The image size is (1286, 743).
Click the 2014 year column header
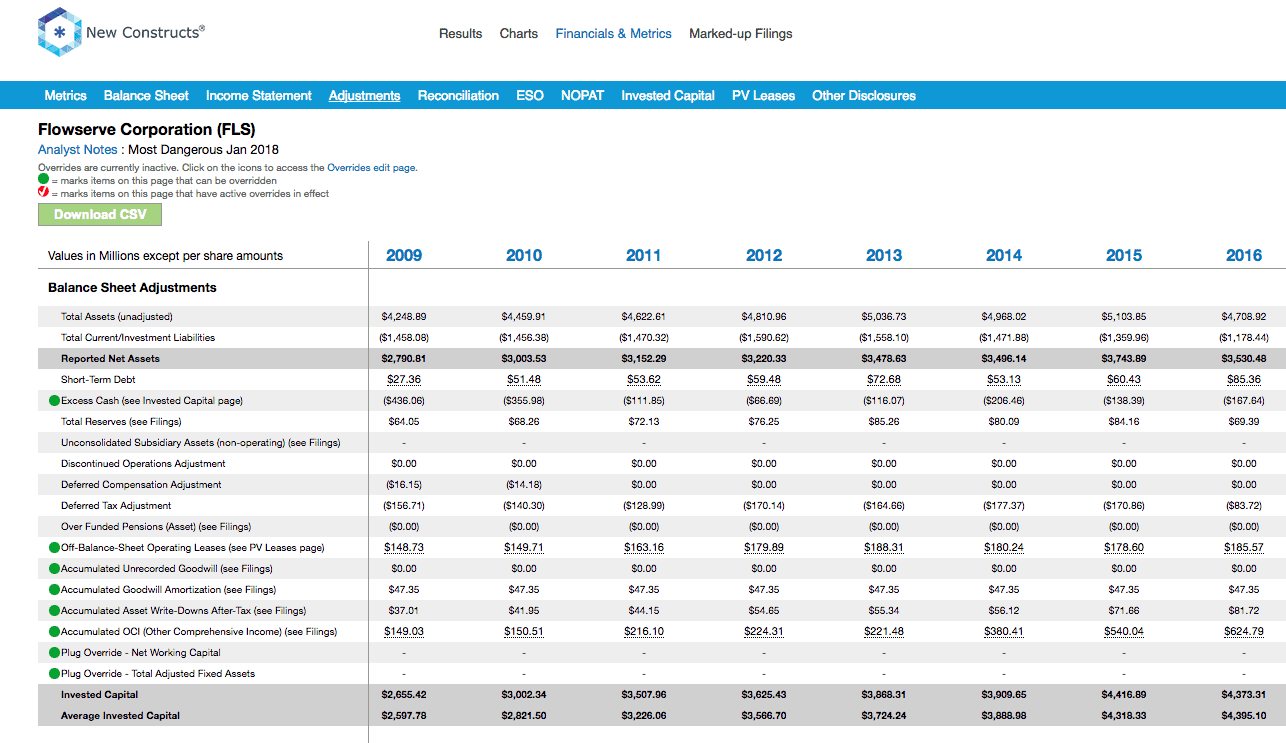[1004, 256]
